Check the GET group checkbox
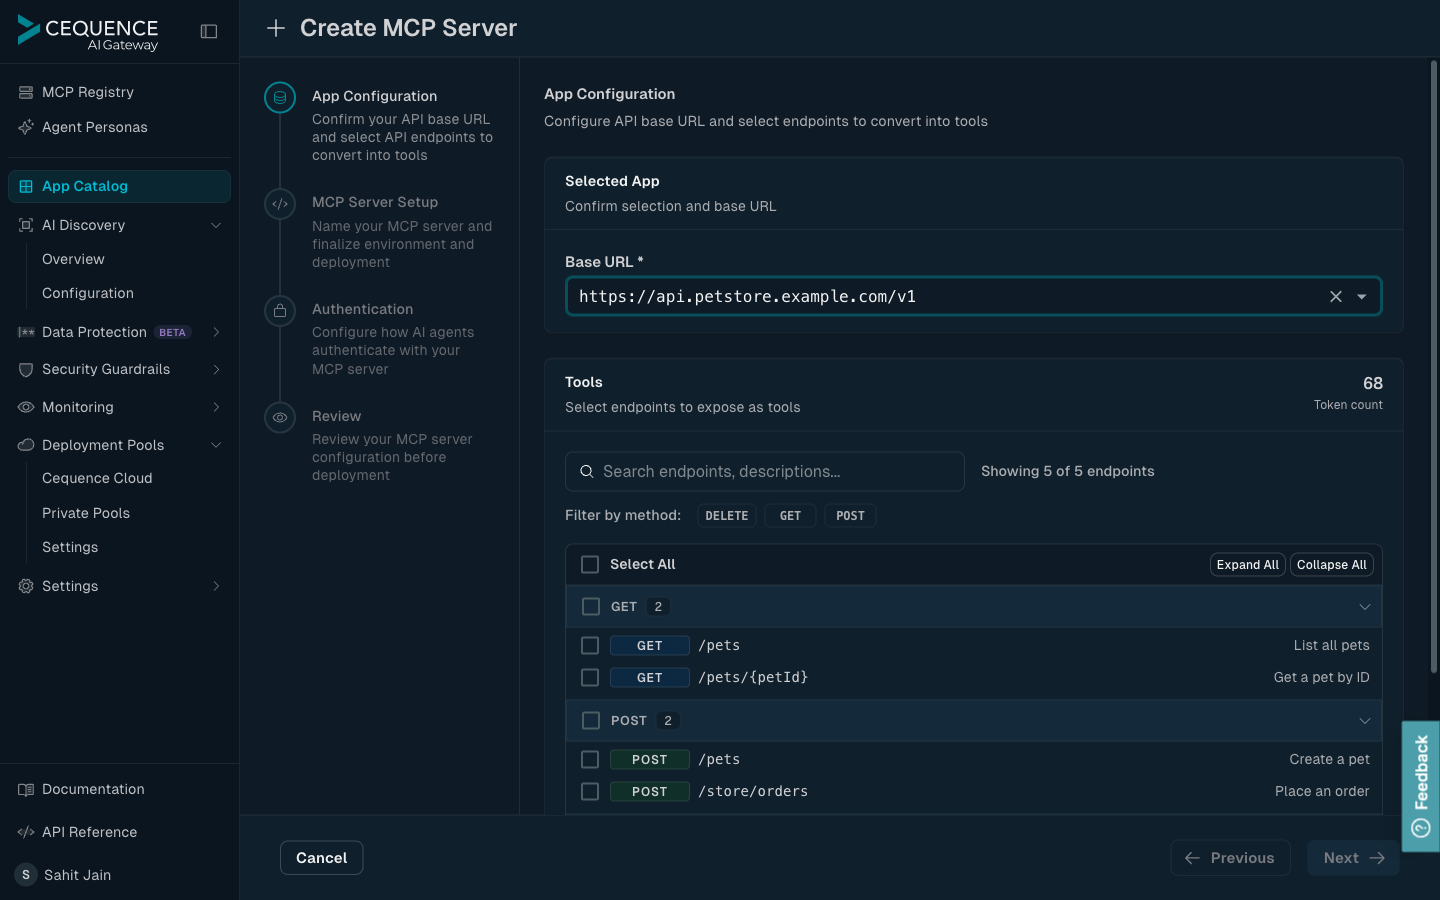This screenshot has height=900, width=1440. pyautogui.click(x=591, y=606)
